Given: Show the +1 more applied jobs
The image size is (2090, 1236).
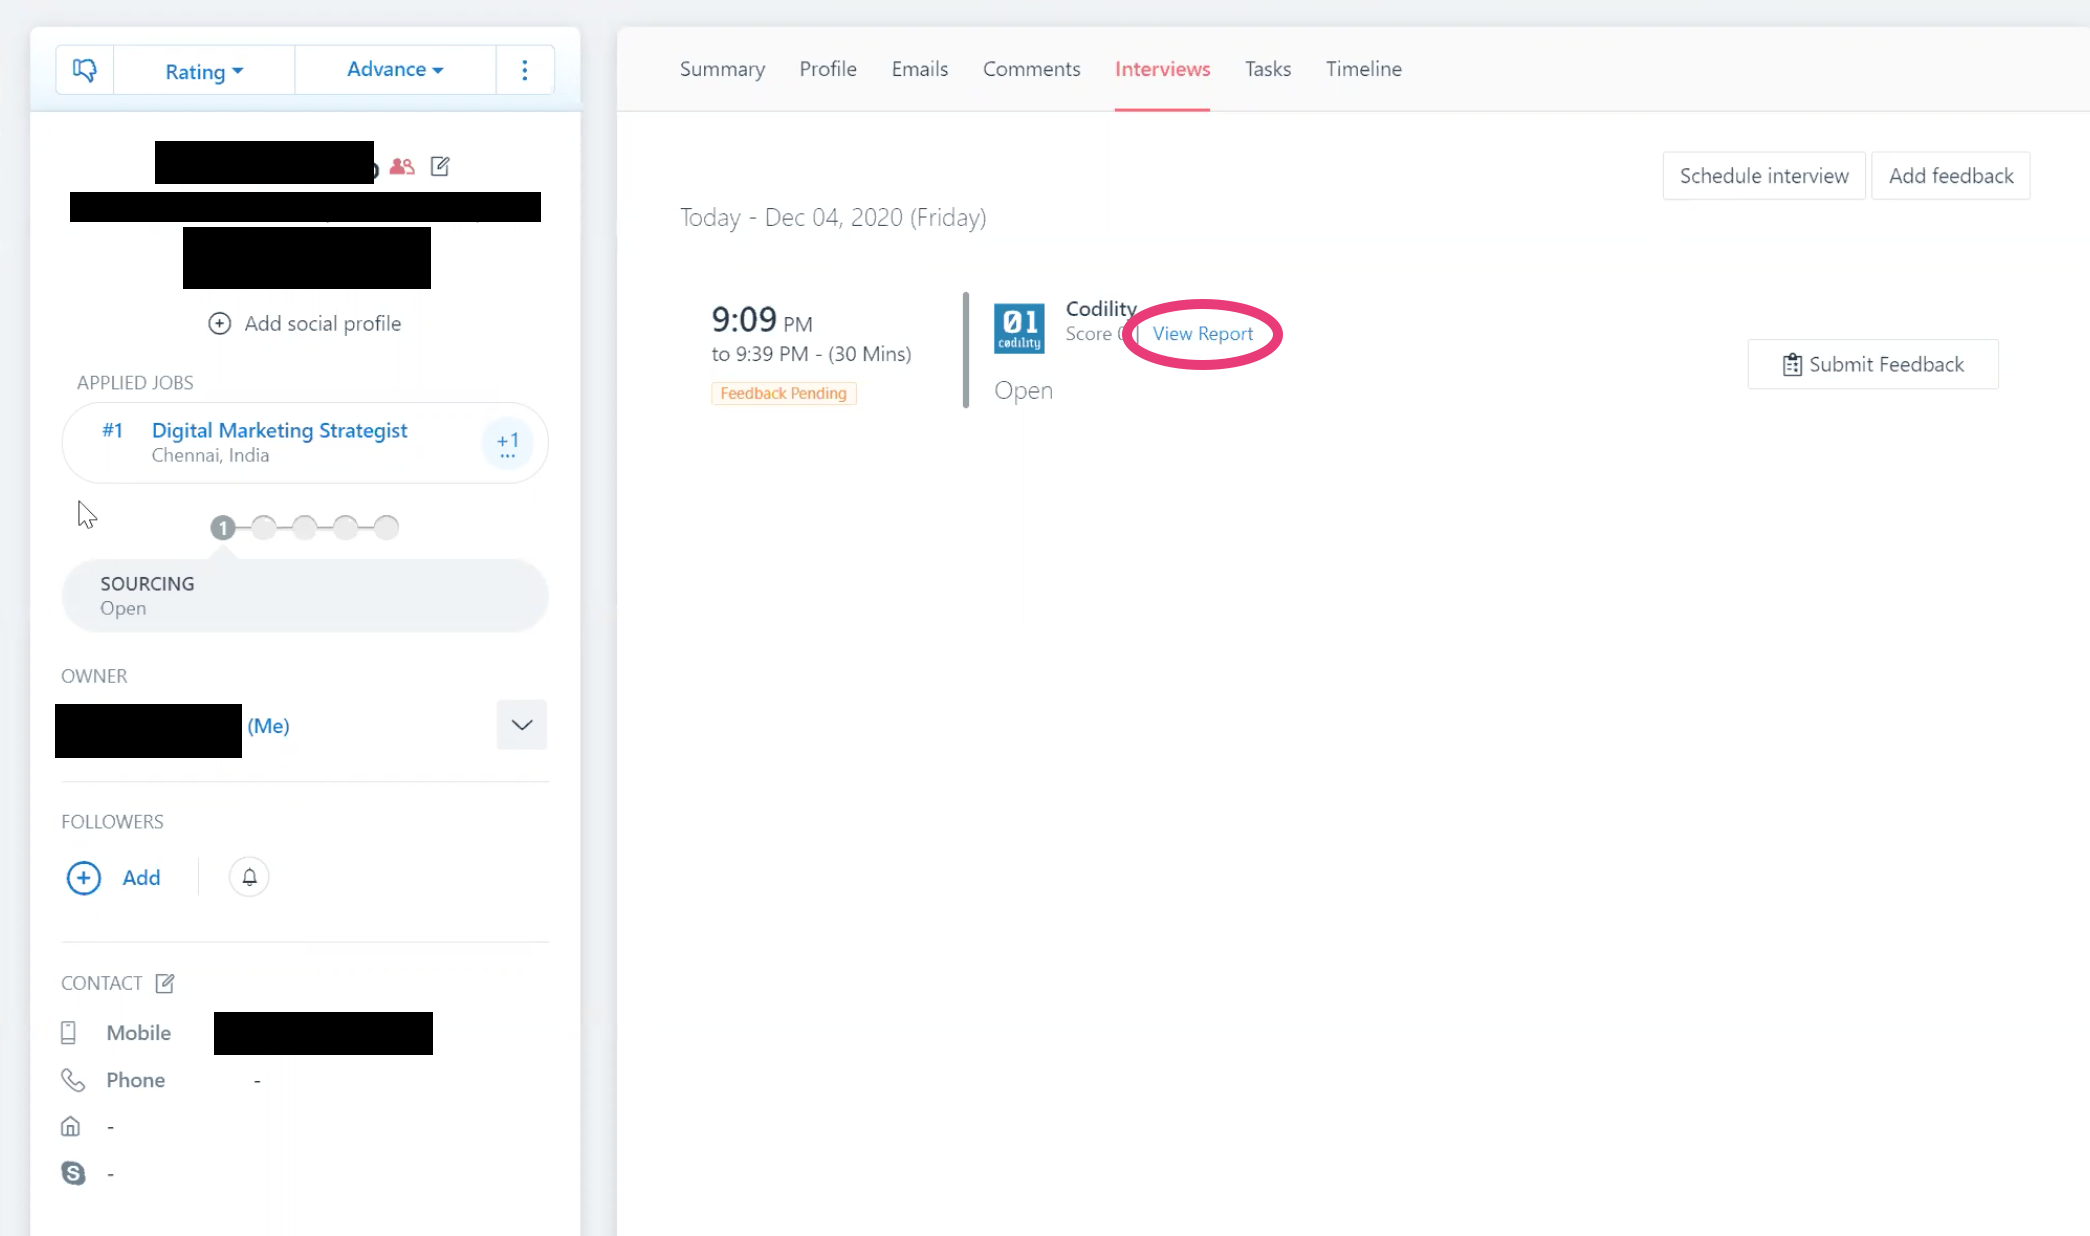Looking at the screenshot, I should [x=508, y=442].
